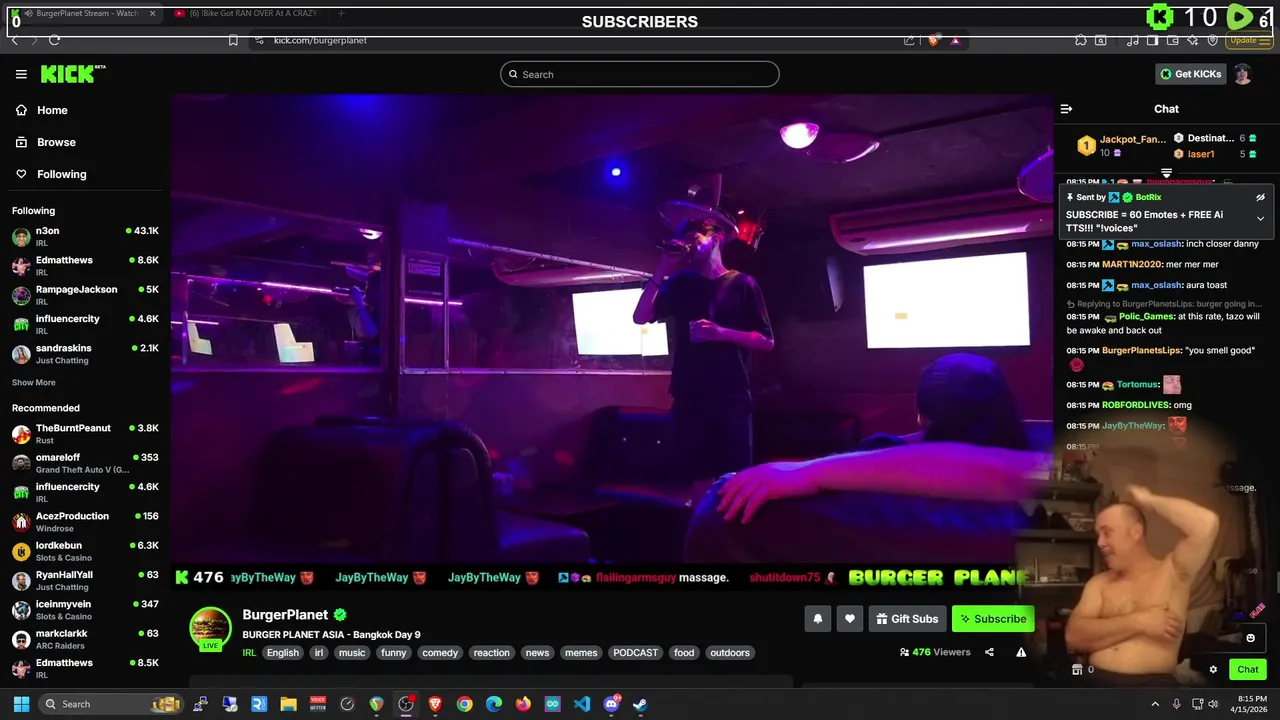Open Firefox from the taskbar
1280x720 pixels.
[x=523, y=704]
